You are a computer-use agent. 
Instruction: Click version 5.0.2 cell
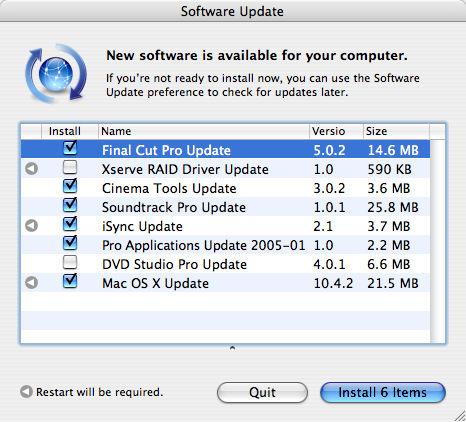329,150
